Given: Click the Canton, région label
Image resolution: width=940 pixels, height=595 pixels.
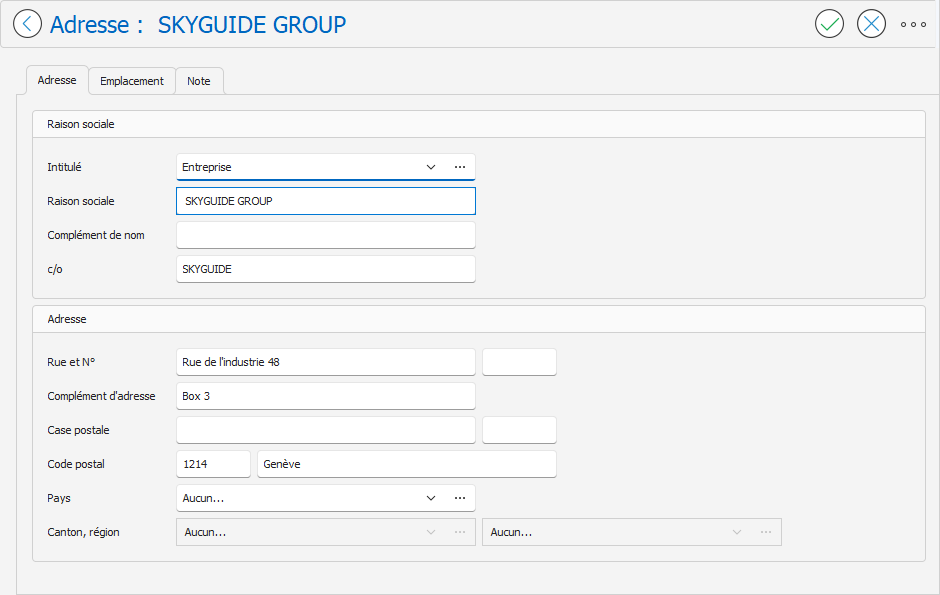Looking at the screenshot, I should point(83,532).
